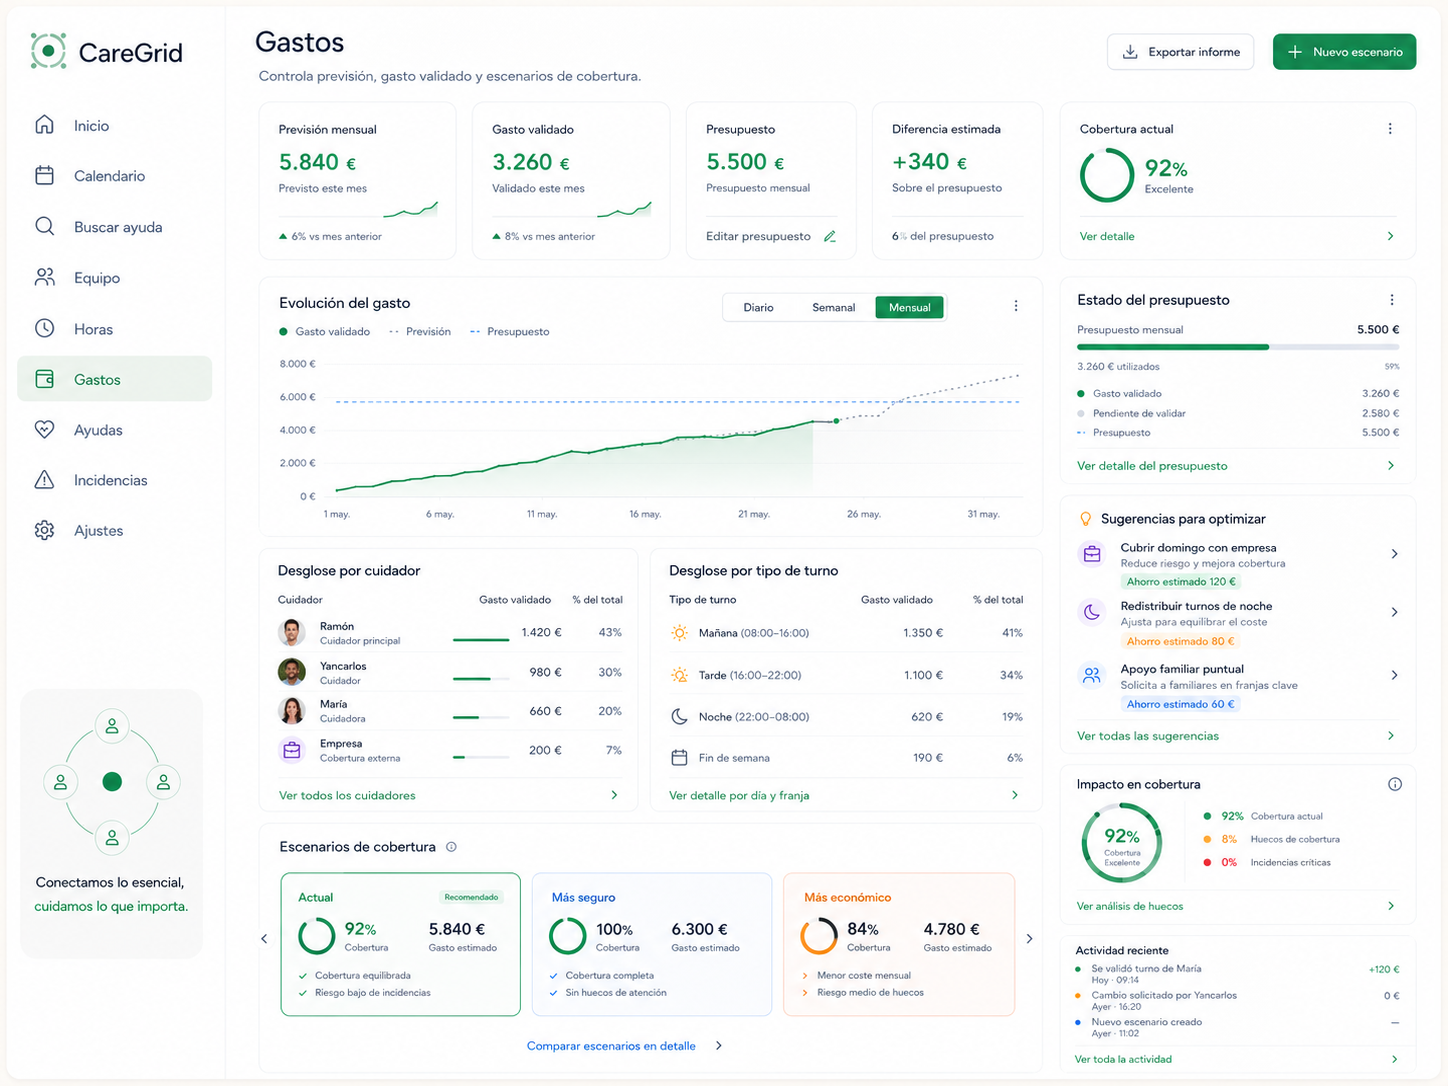Click the Buscar ayuda magnifier icon

pyautogui.click(x=44, y=226)
